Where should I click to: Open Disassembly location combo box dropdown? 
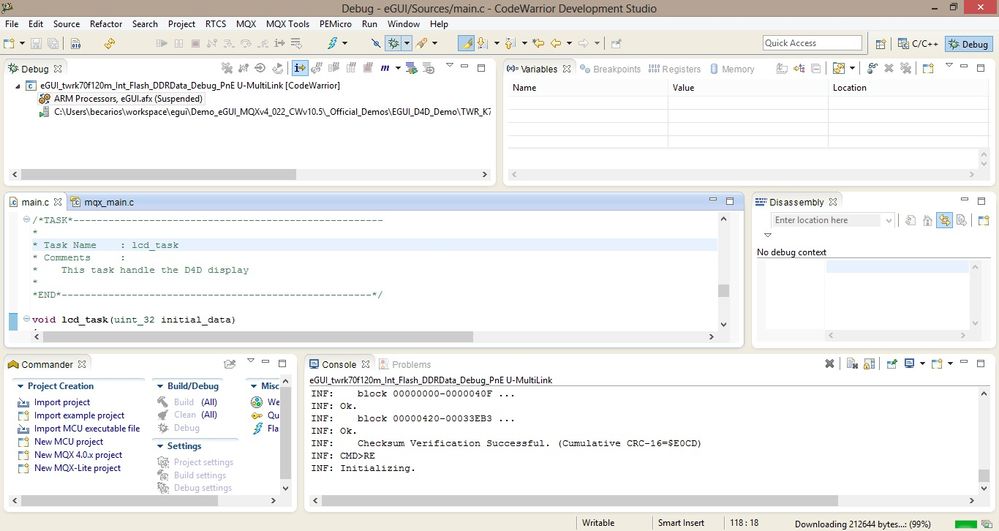click(x=888, y=220)
